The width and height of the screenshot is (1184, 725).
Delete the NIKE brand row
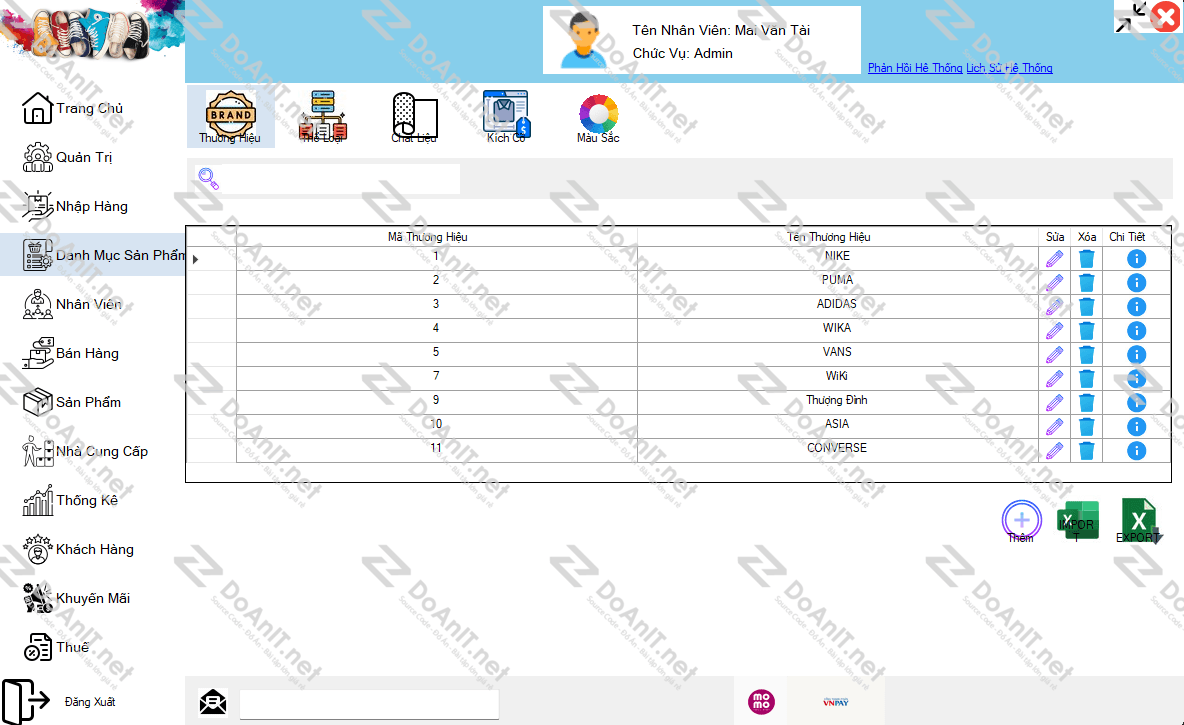1087,258
